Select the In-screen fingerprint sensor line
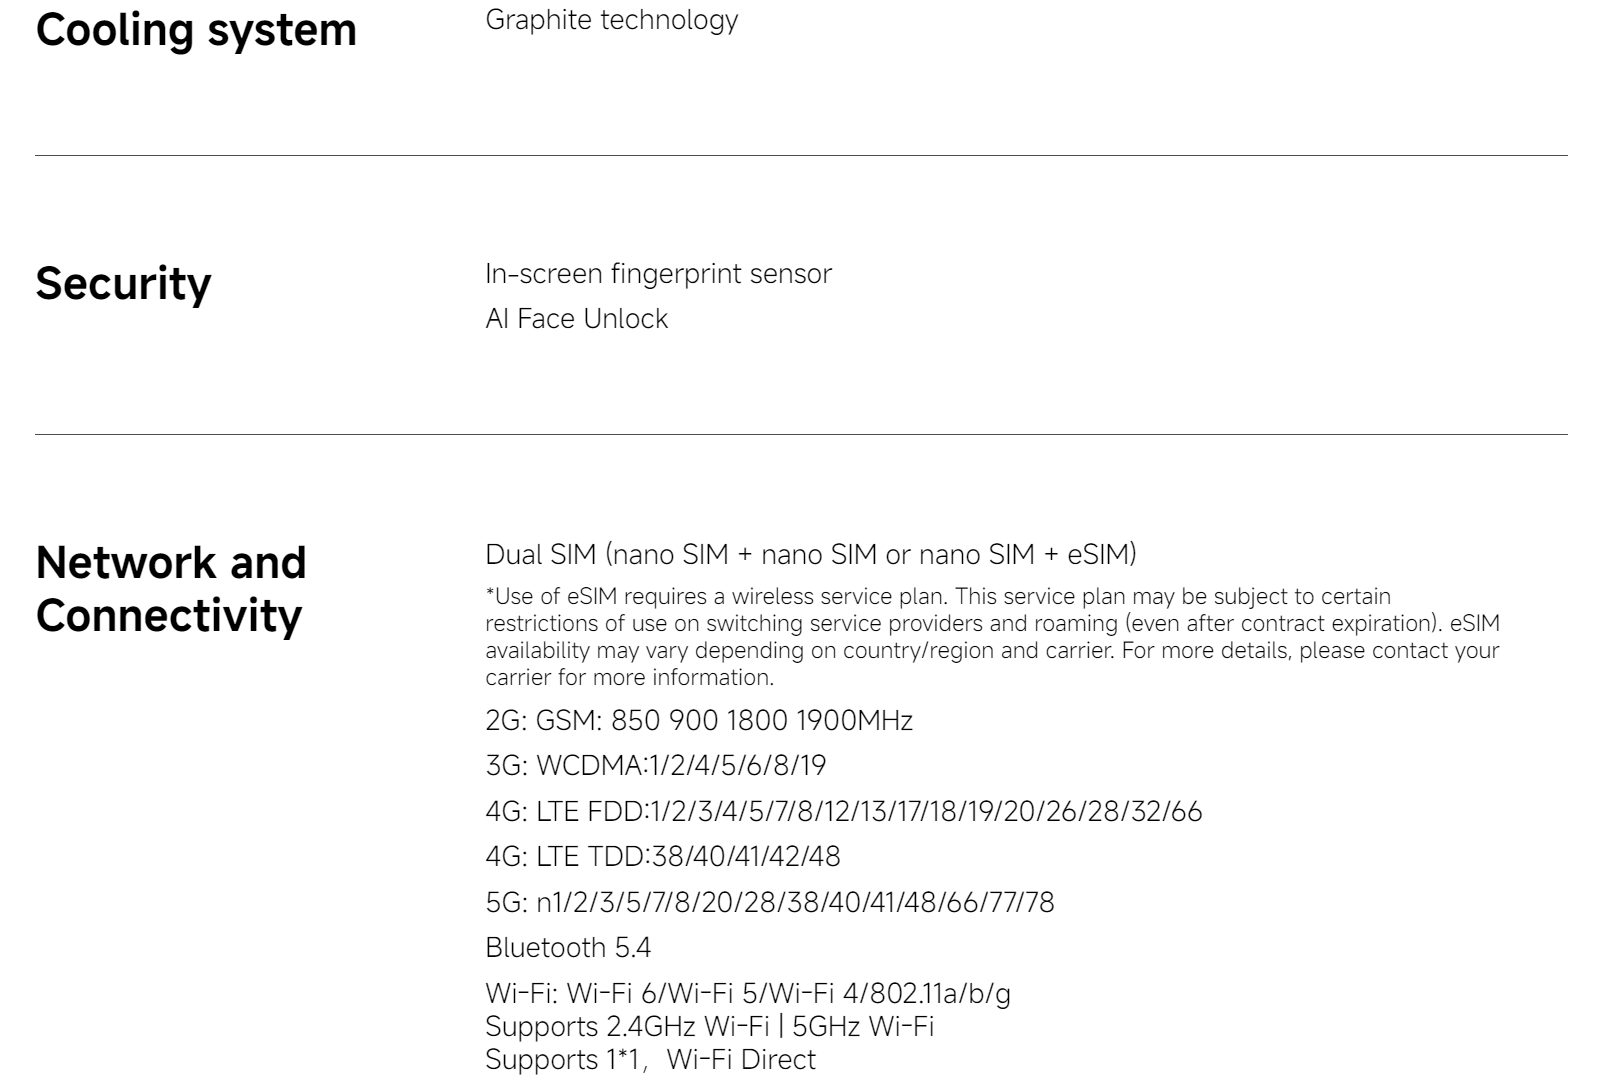The width and height of the screenshot is (1598, 1082). pyautogui.click(x=658, y=273)
